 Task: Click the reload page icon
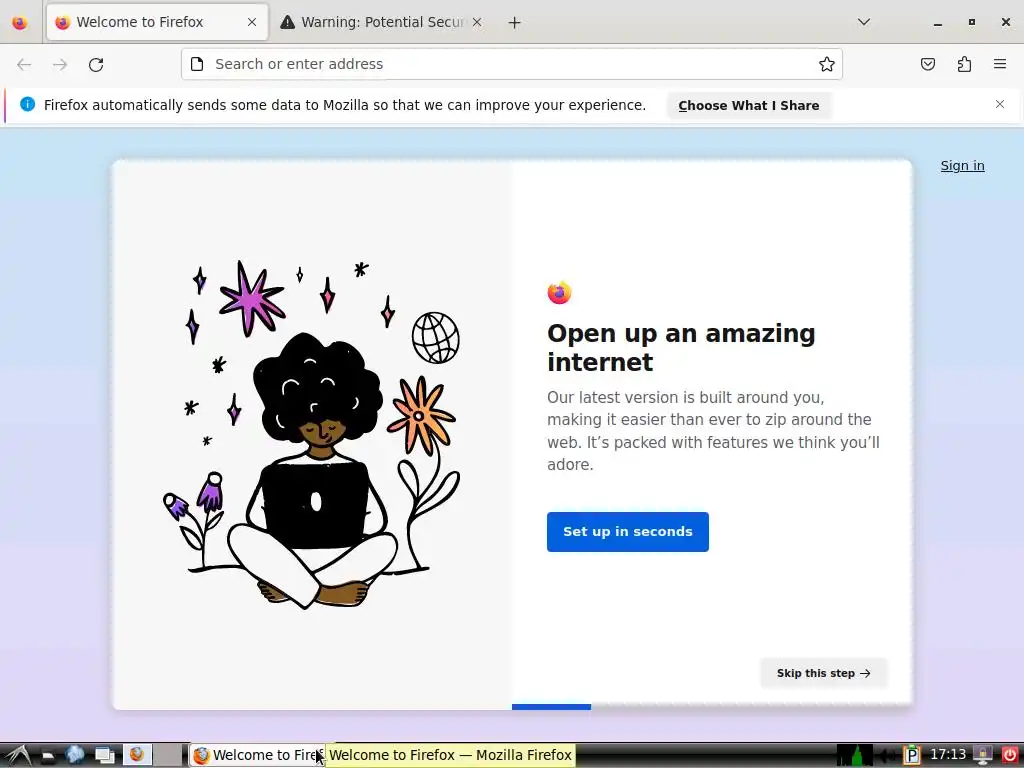pos(96,64)
